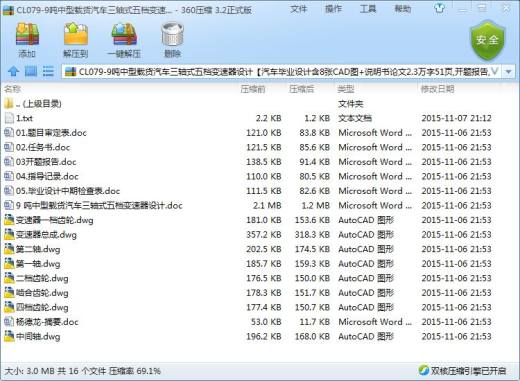Open the skin shirt icon in title bar
520x381 pixels.
[439, 9]
